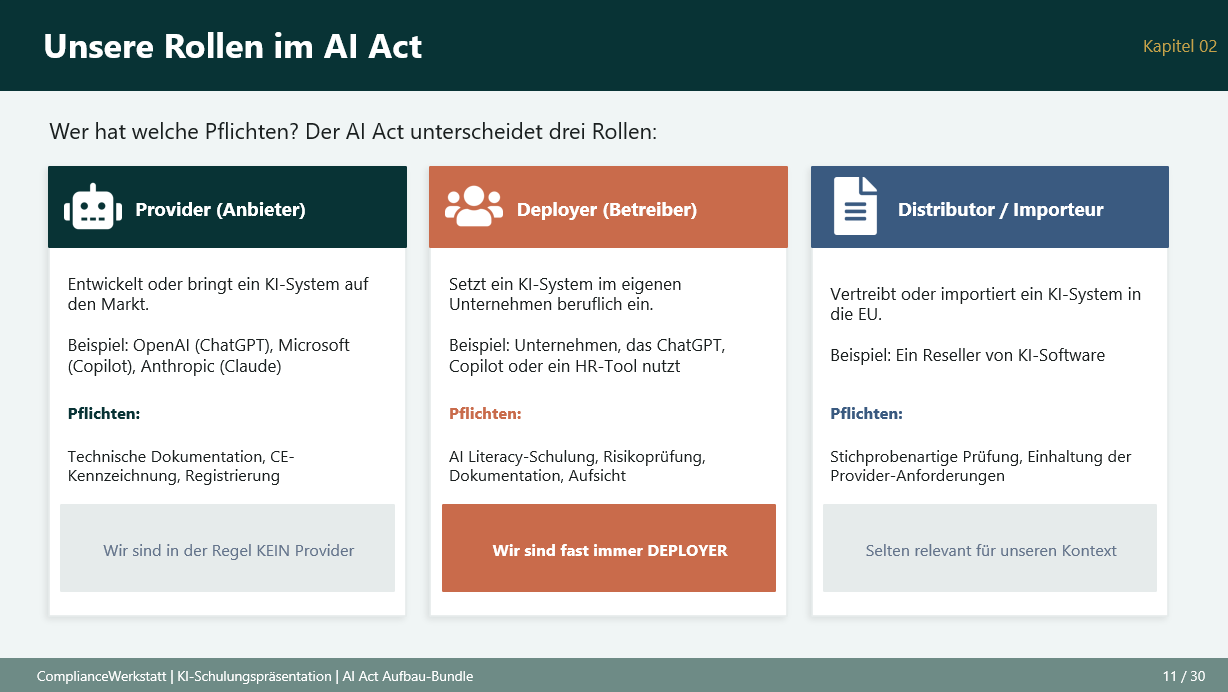
Task: Click the robot icon in the Provider card
Action: click(93, 208)
